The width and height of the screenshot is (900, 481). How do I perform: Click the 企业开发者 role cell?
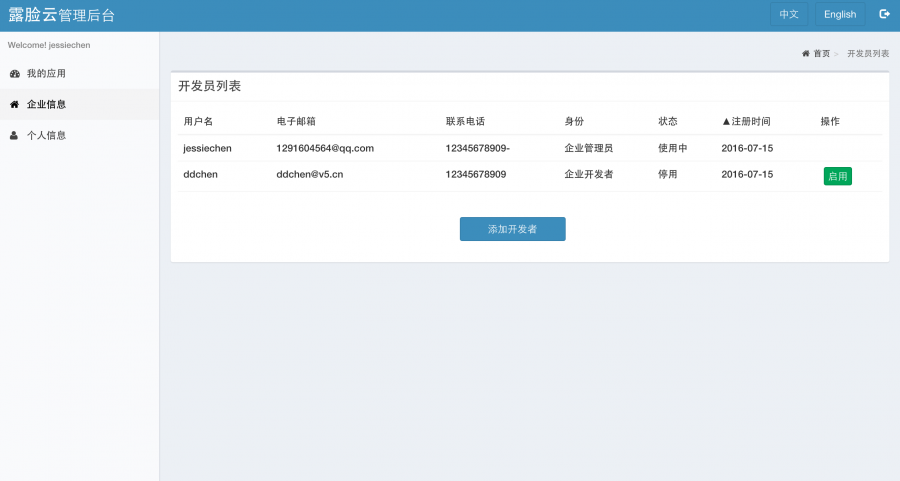(x=588, y=174)
